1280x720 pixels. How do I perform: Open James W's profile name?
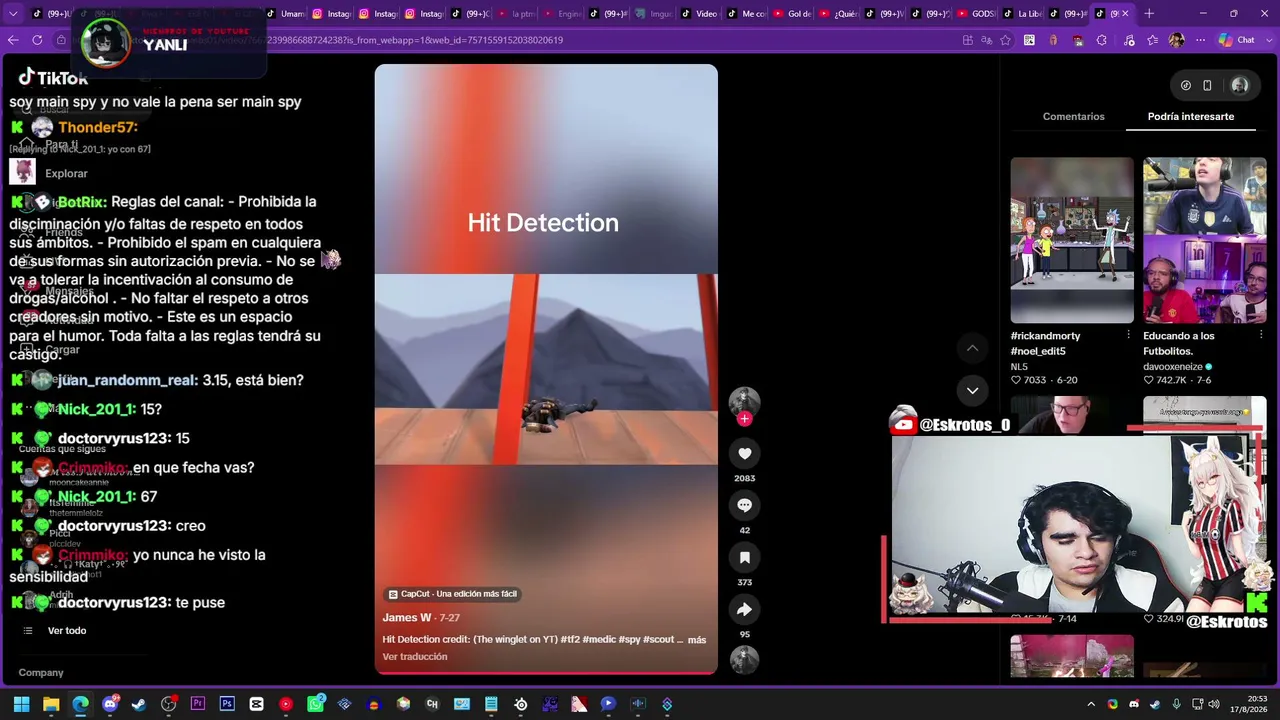tap(407, 618)
